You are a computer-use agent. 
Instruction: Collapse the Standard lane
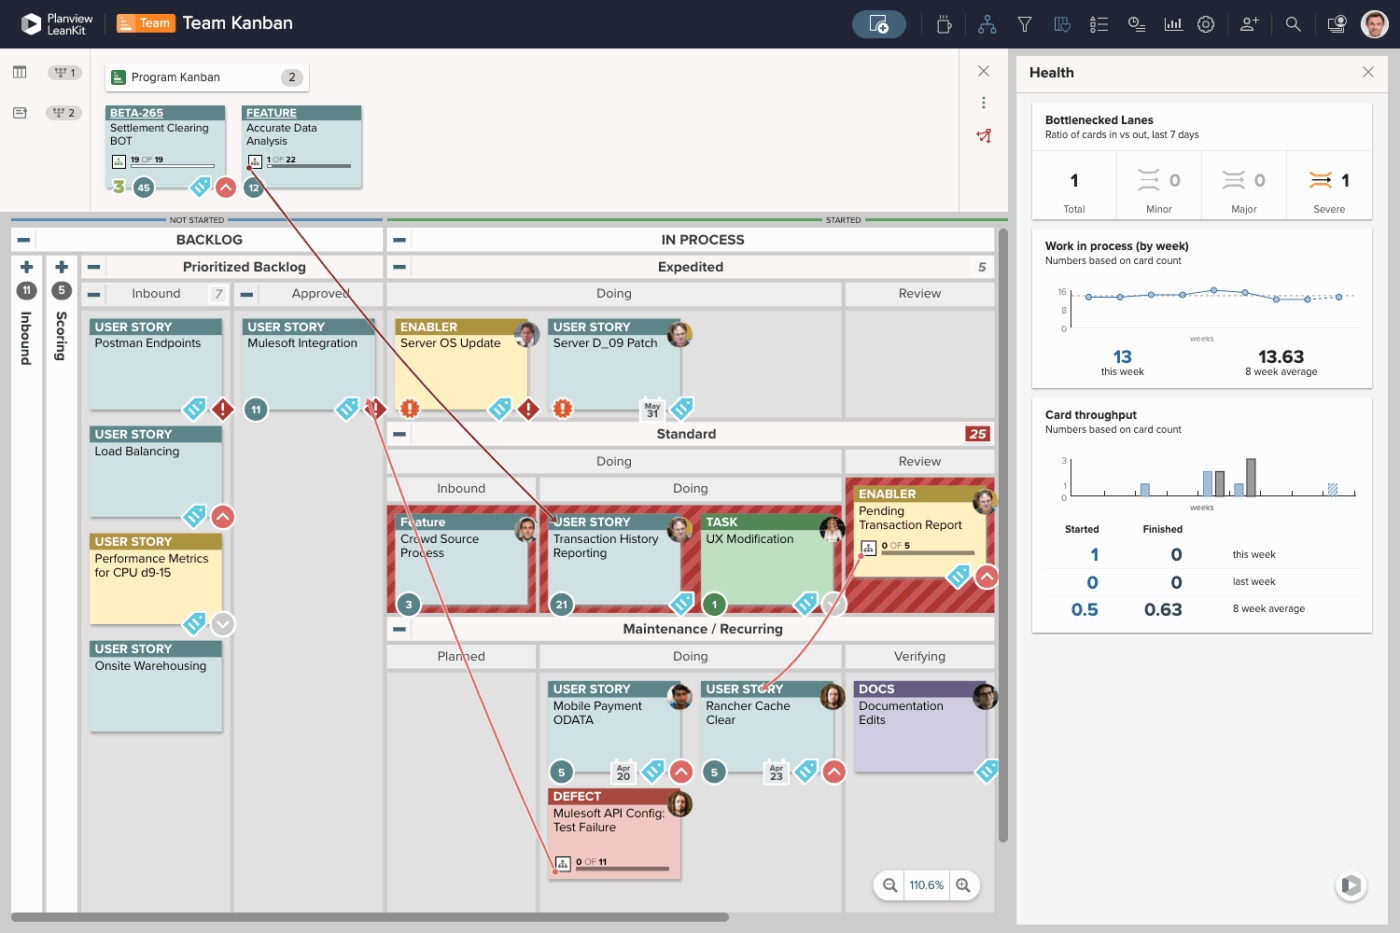[399, 433]
